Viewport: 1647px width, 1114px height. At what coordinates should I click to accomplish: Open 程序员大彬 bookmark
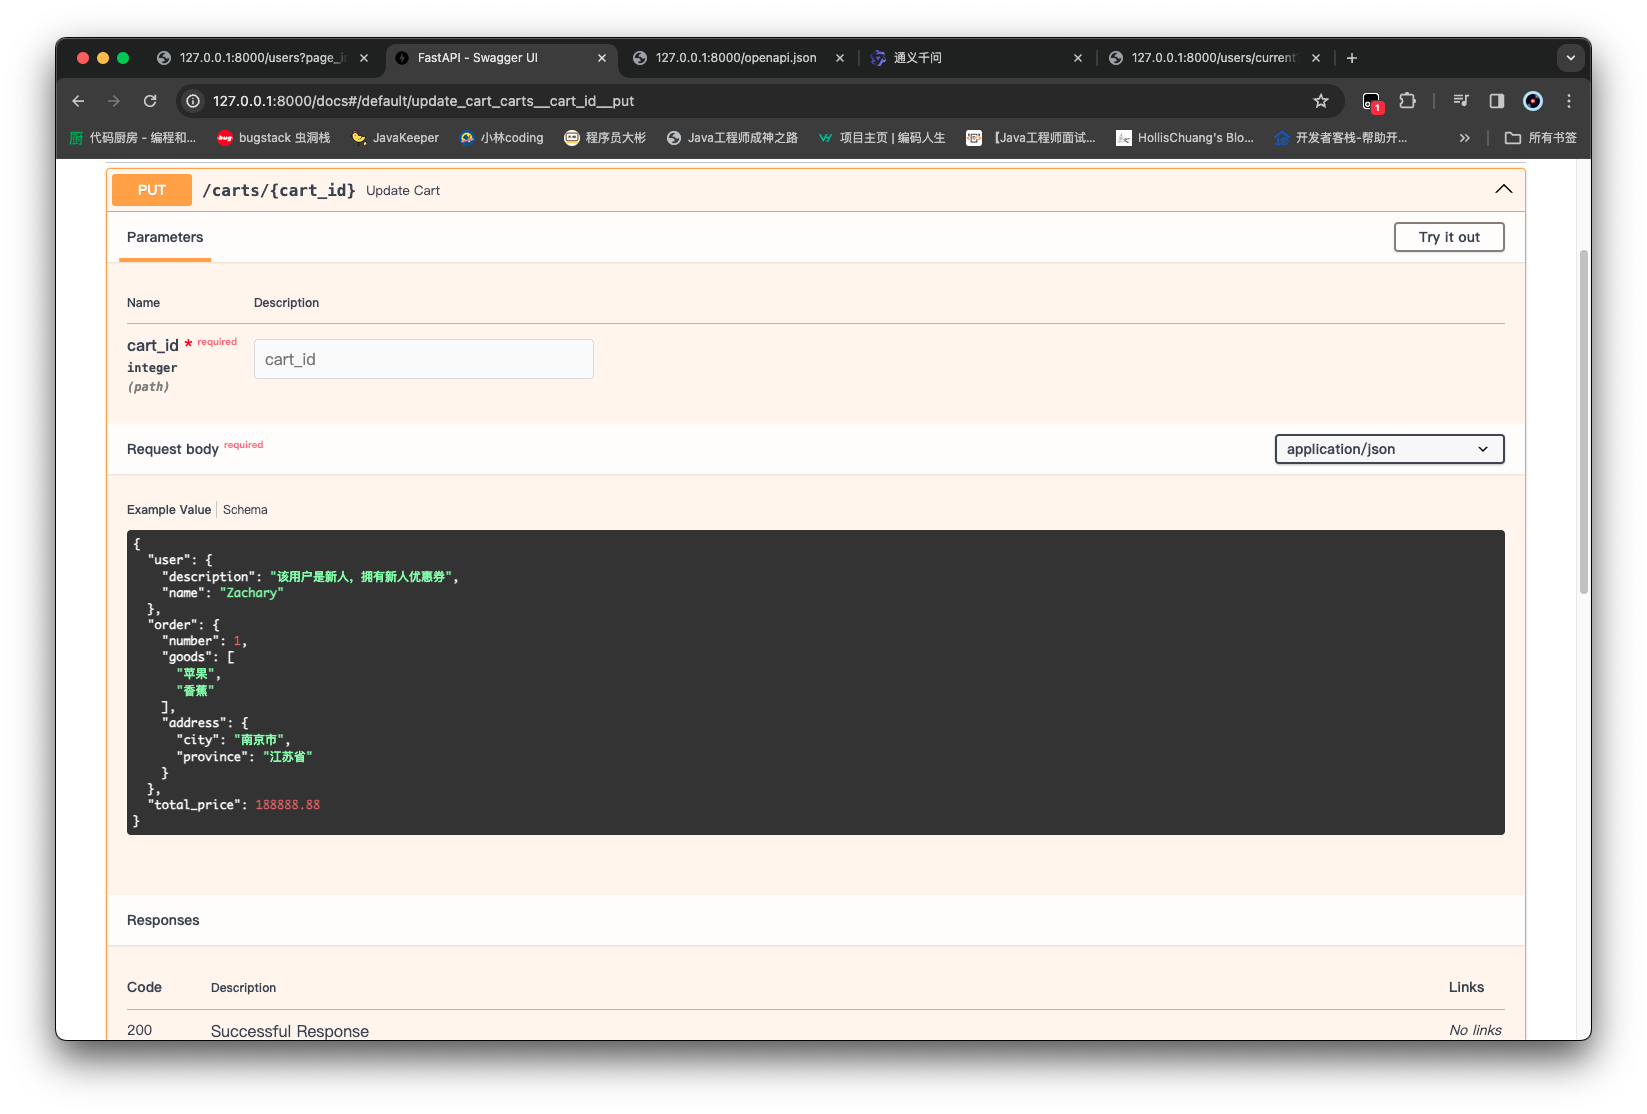pos(605,138)
